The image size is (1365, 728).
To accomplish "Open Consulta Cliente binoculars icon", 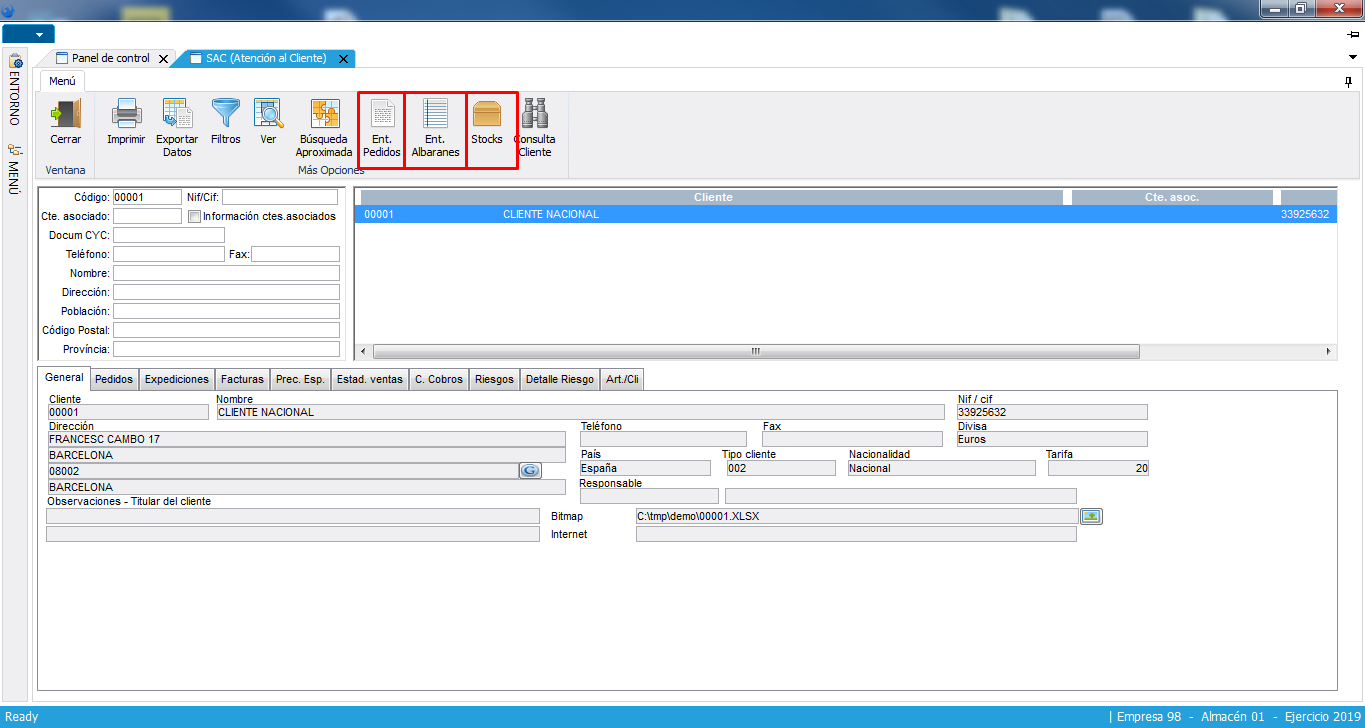I will point(535,114).
